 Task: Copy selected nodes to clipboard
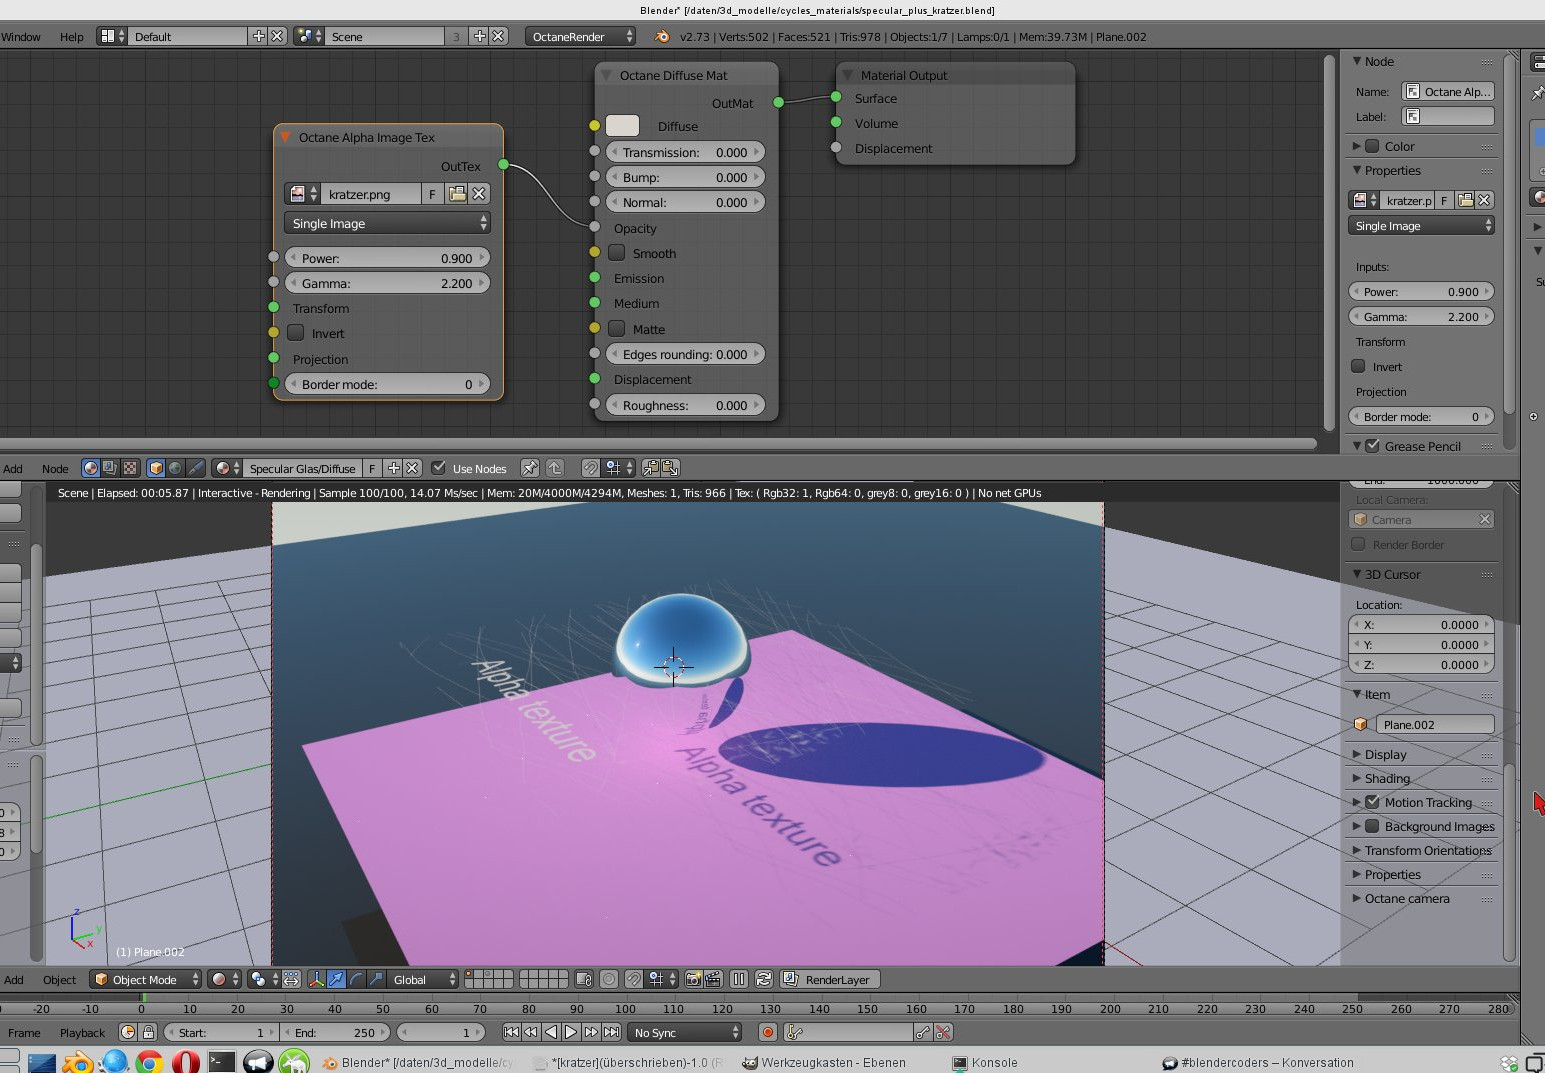click(651, 468)
